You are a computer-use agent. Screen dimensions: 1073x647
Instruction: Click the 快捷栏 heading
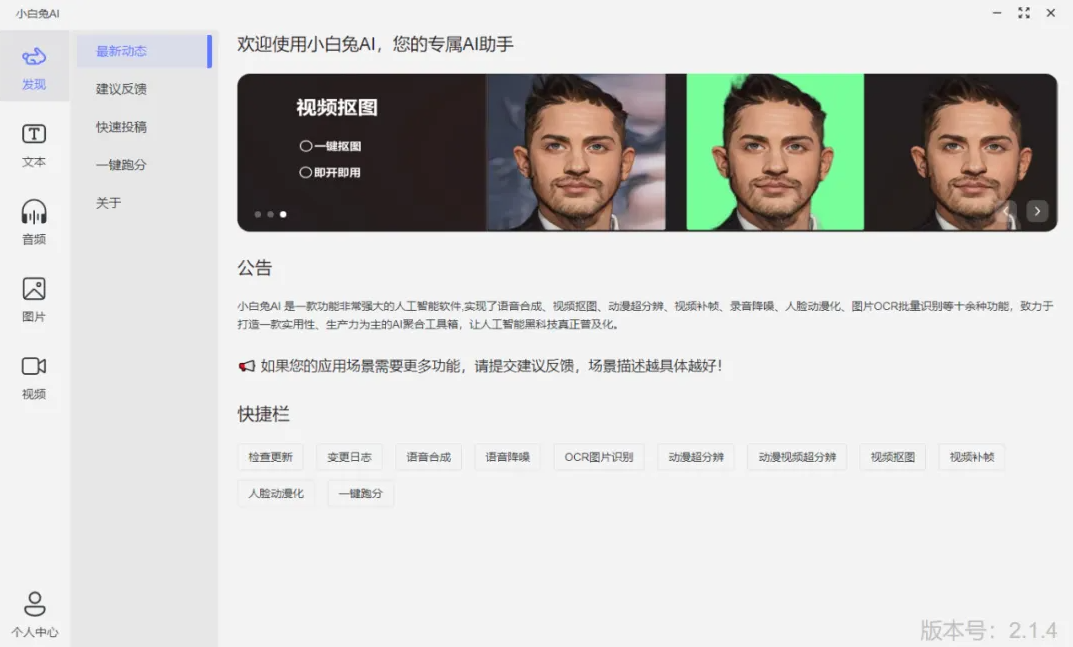coord(263,414)
